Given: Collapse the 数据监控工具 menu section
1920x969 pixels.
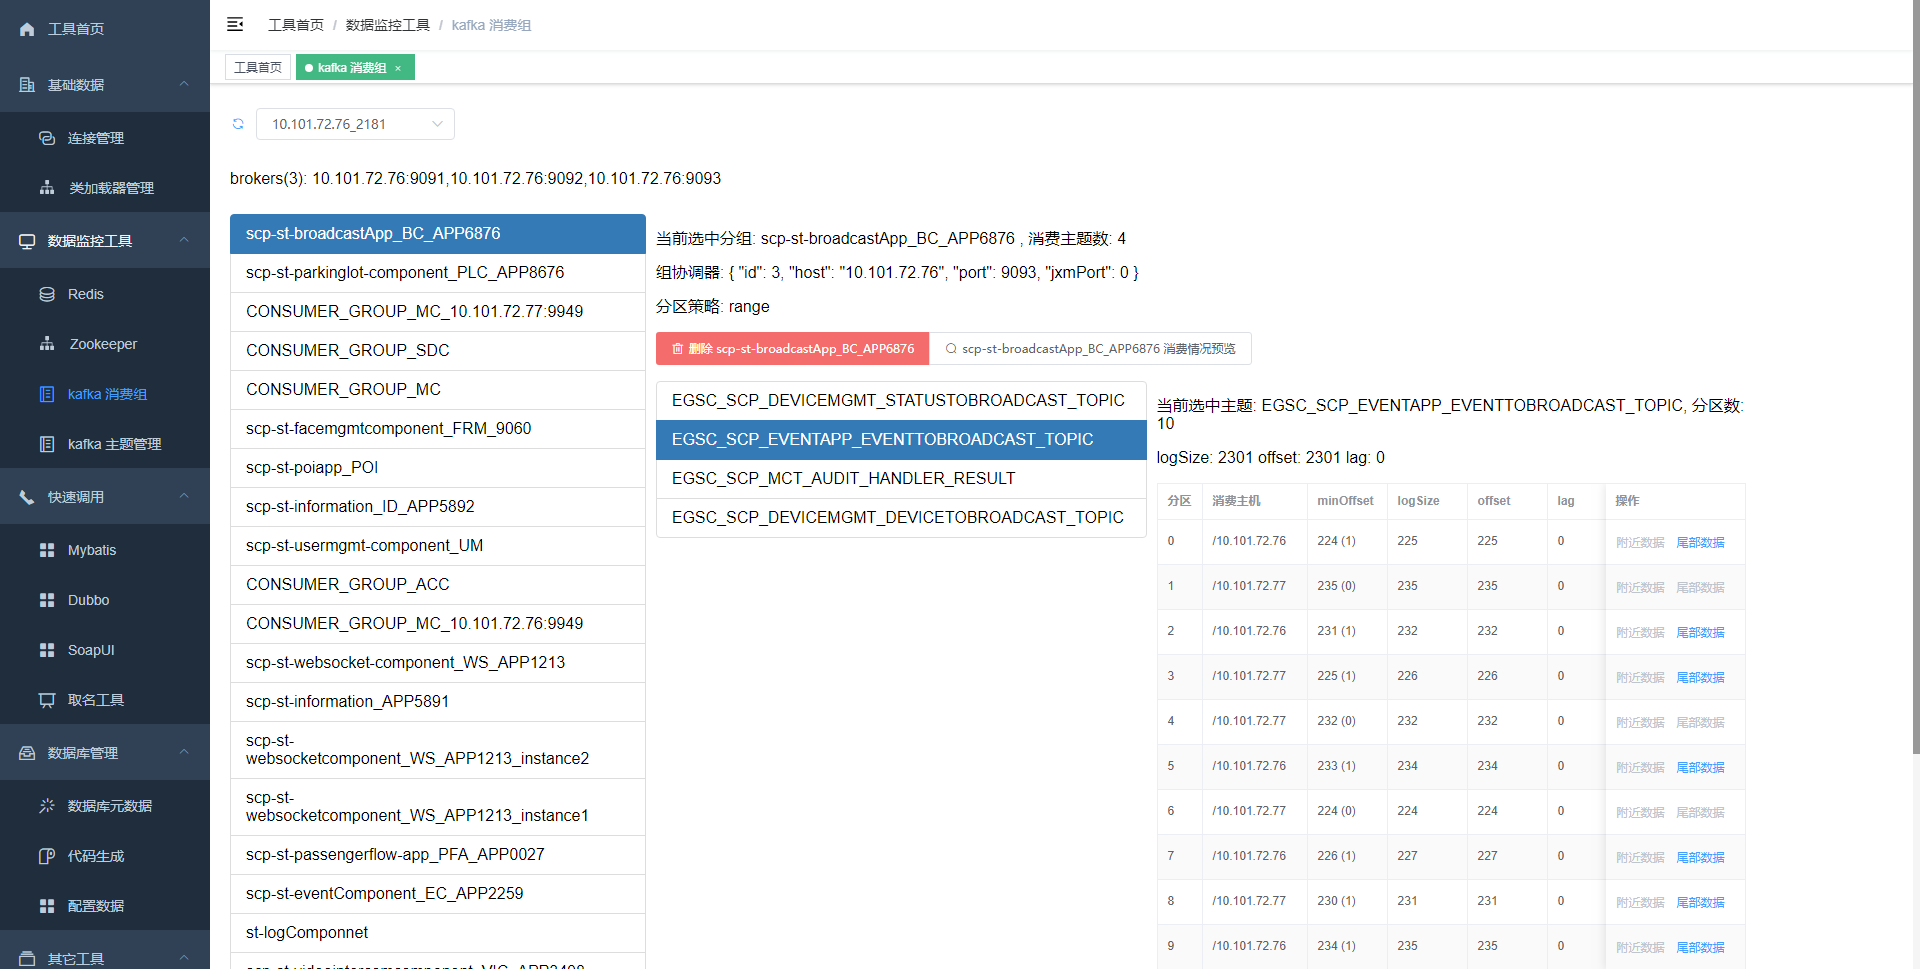Looking at the screenshot, I should point(184,240).
